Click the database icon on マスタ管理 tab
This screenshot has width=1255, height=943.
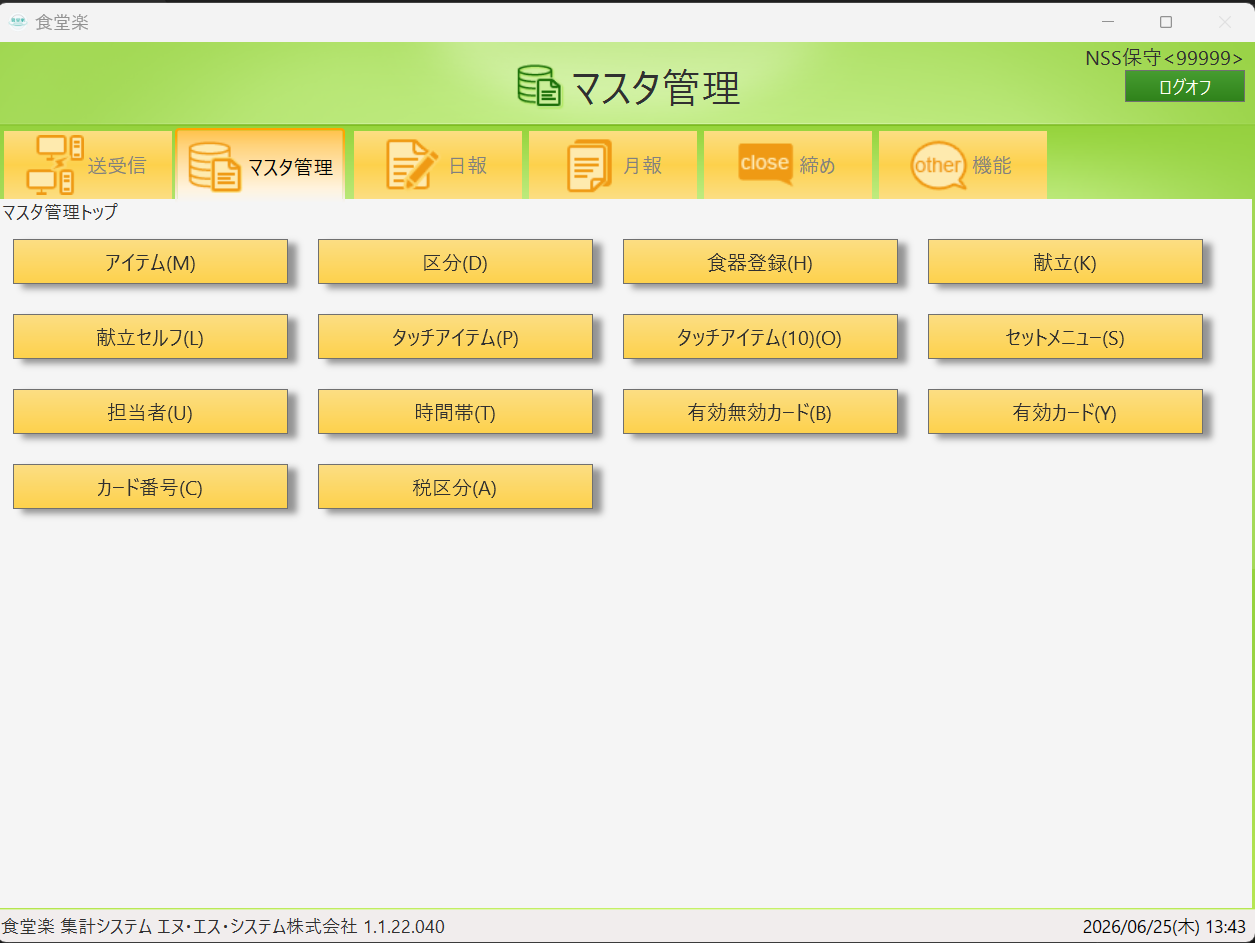point(215,166)
